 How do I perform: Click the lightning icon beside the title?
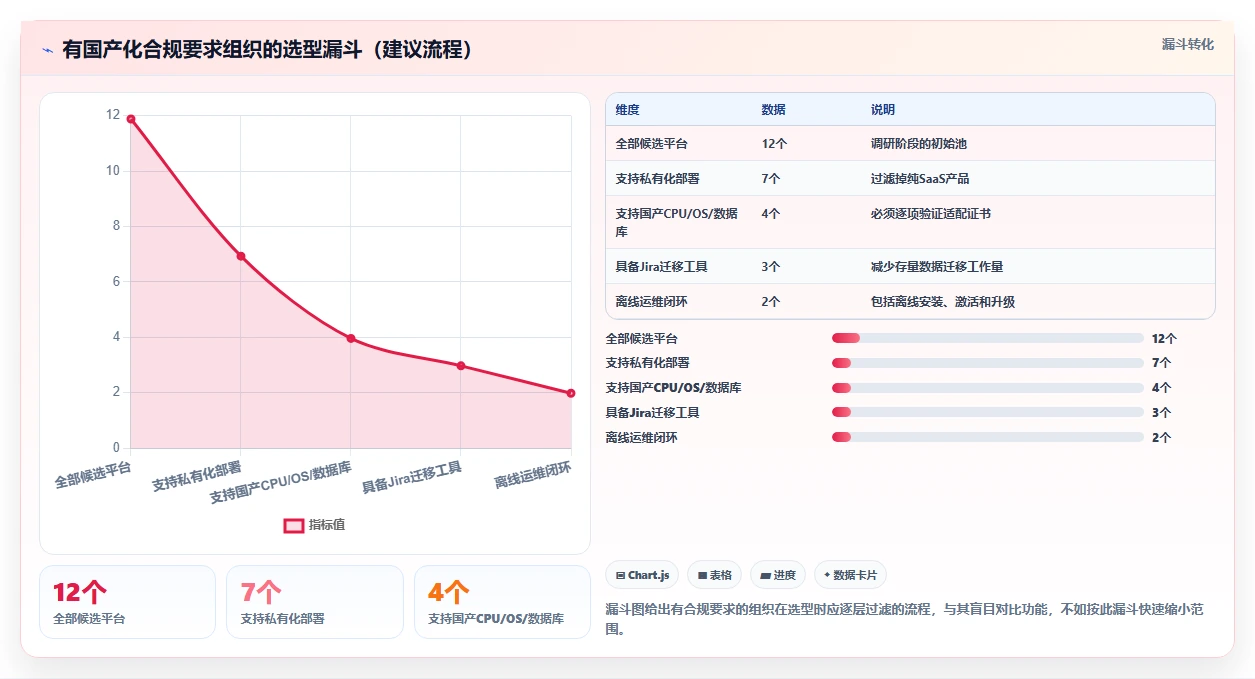(47, 50)
